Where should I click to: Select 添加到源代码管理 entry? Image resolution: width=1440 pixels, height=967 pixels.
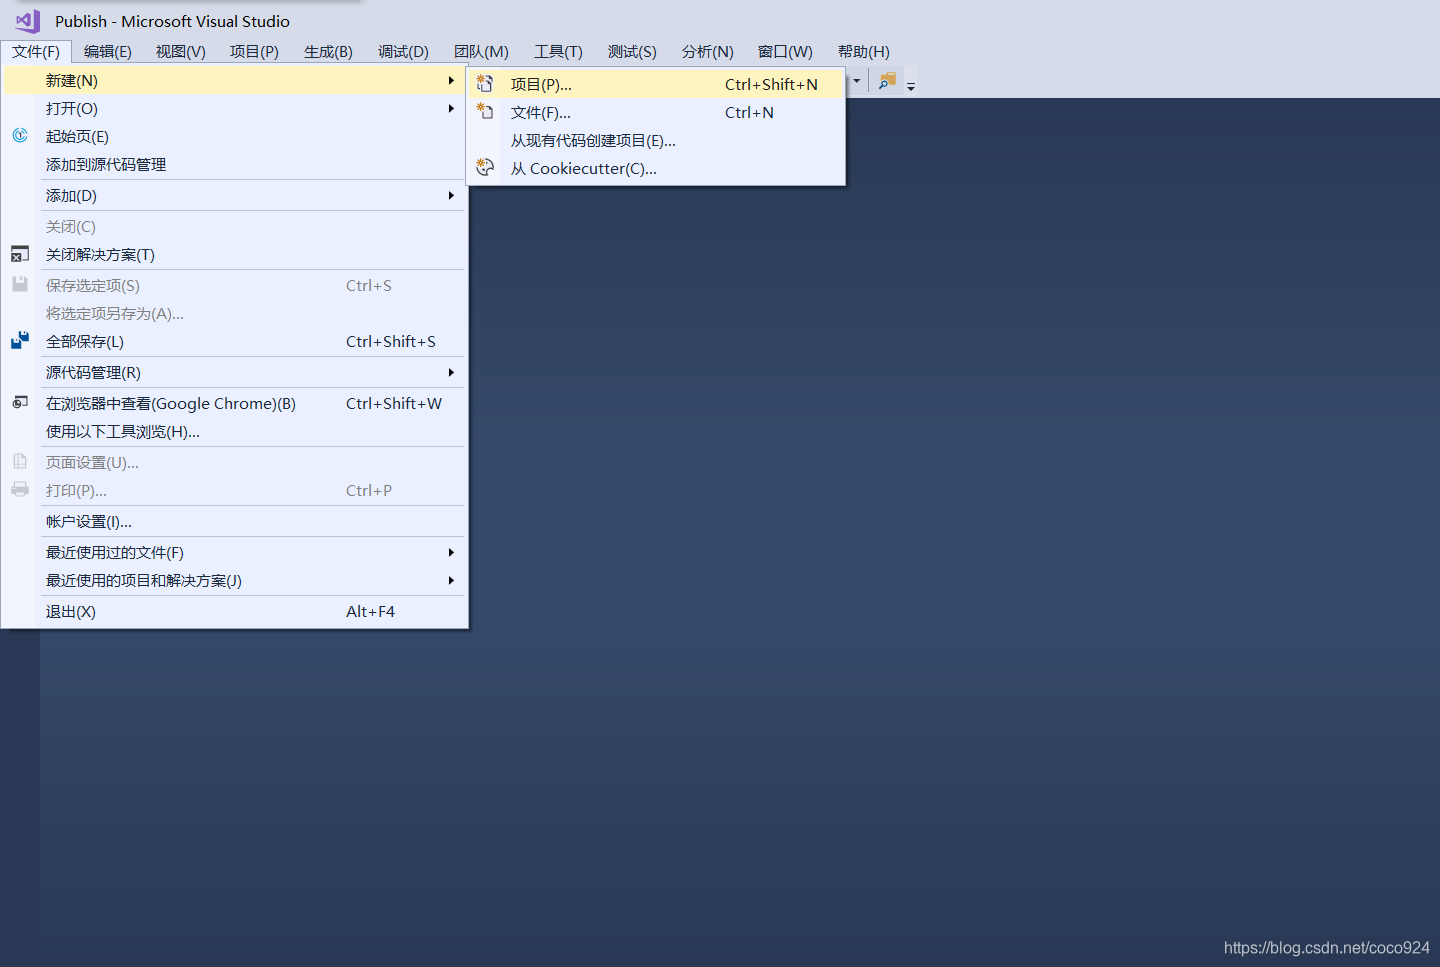tap(234, 164)
